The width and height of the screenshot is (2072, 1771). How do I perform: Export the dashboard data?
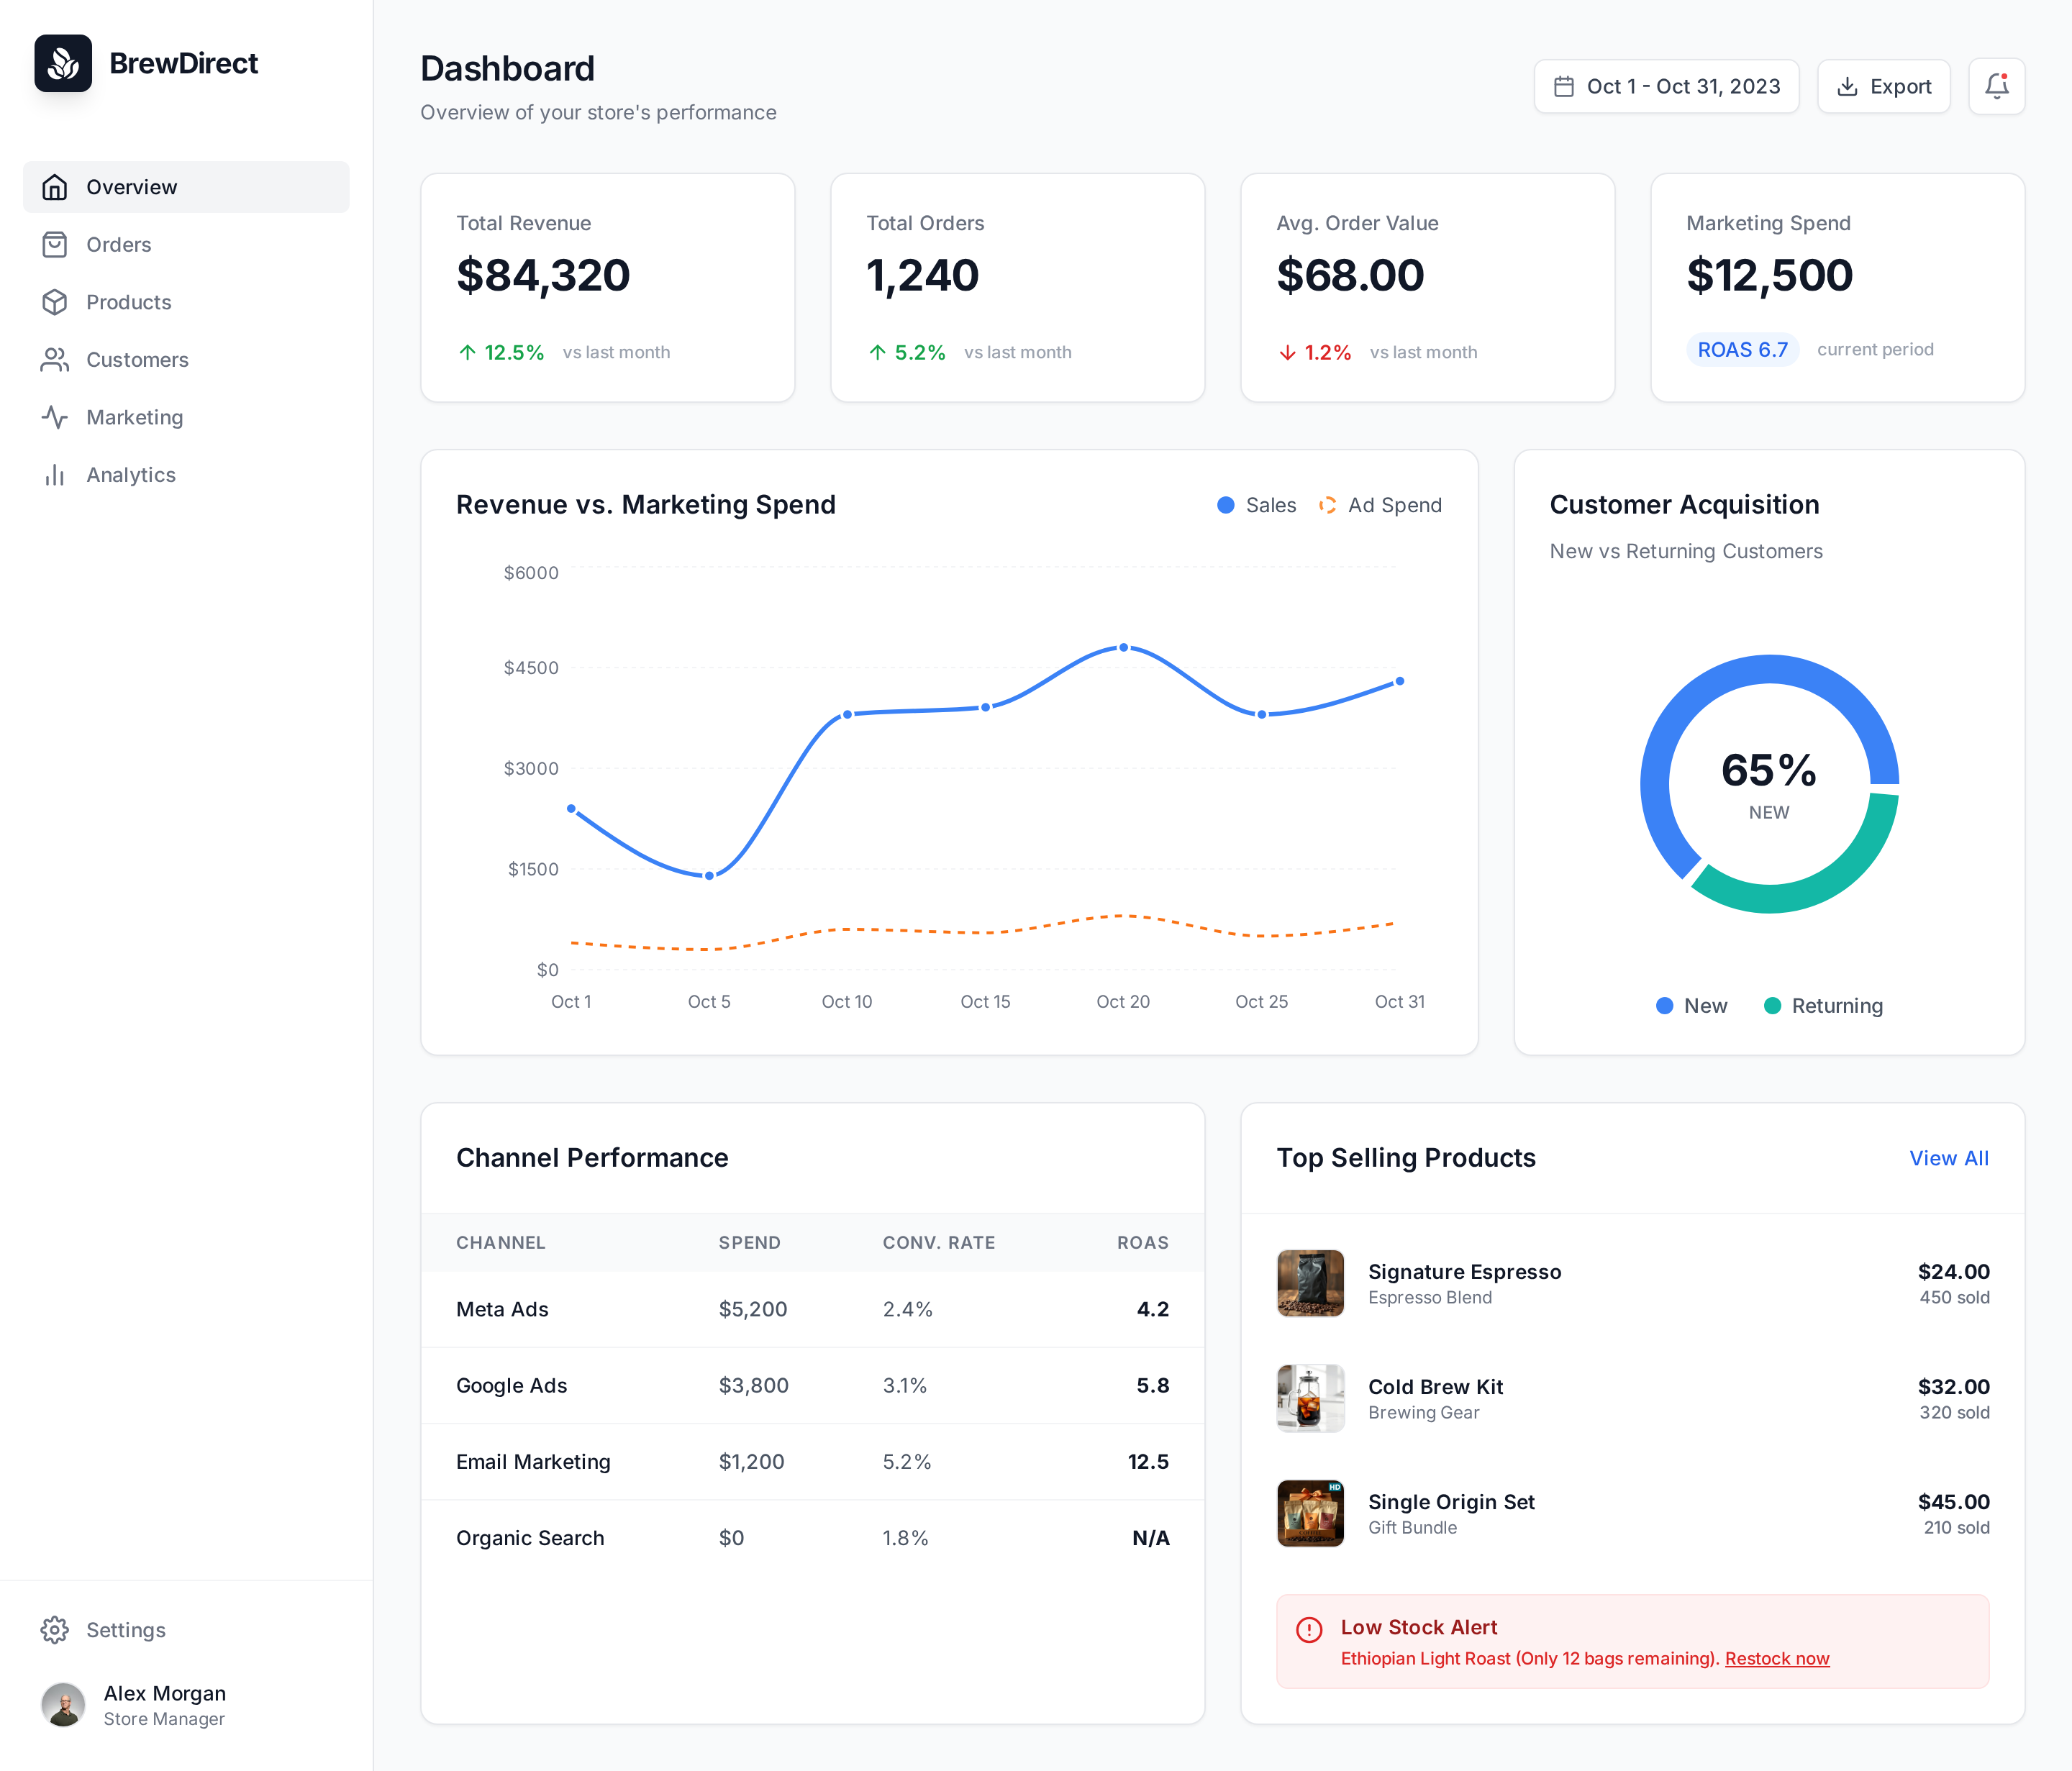[x=1883, y=86]
